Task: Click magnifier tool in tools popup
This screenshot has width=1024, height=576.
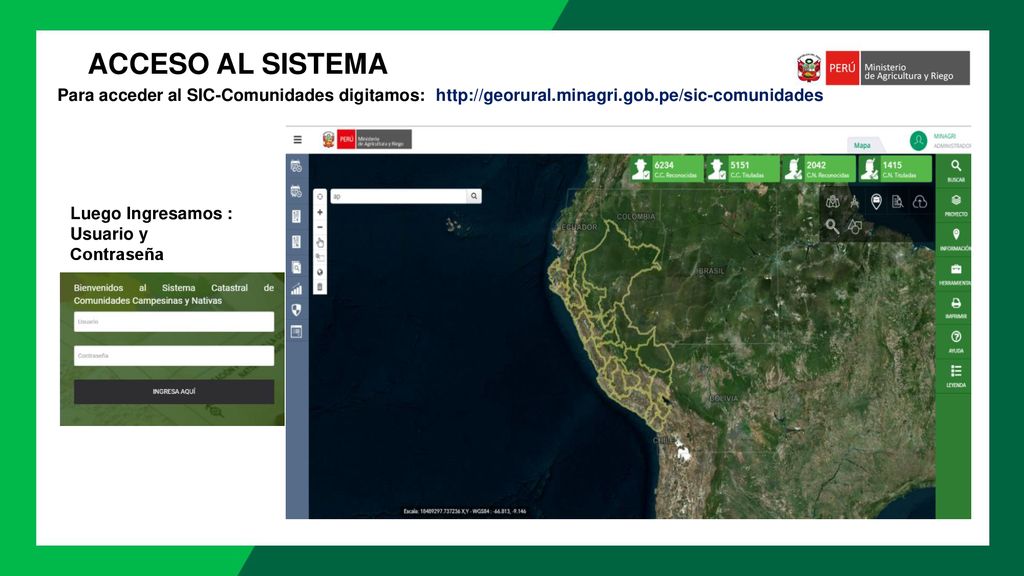Action: [832, 226]
